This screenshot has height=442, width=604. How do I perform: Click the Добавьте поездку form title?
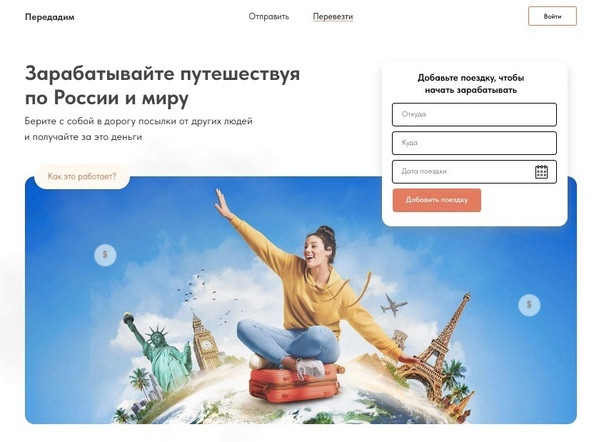pyautogui.click(x=470, y=84)
